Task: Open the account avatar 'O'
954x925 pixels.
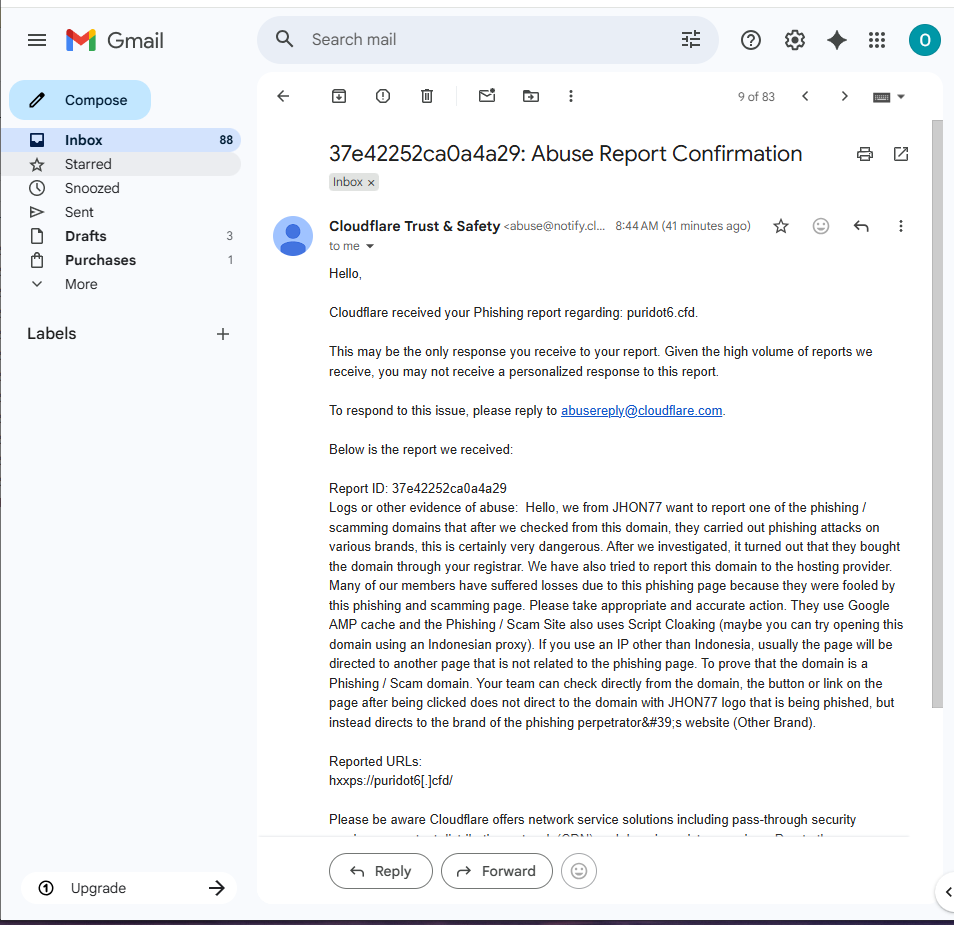Action: tap(924, 40)
